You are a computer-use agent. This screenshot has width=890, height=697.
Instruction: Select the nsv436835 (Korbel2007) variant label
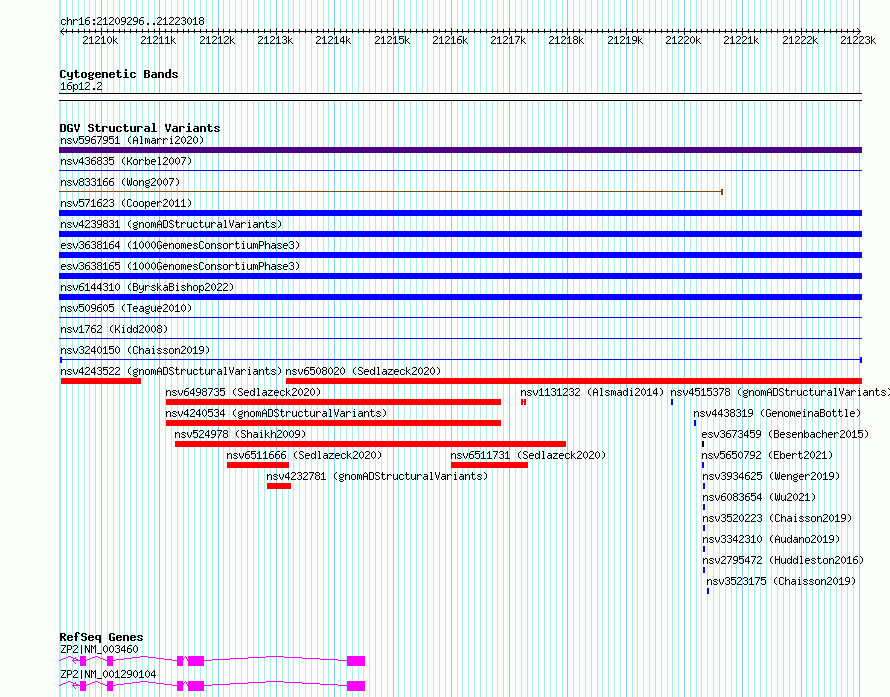[x=126, y=161]
